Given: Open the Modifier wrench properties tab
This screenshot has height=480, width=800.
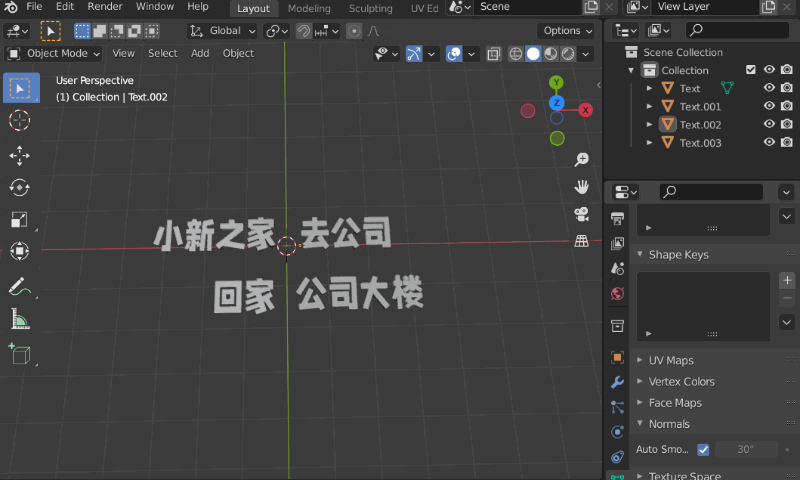Looking at the screenshot, I should pos(617,382).
